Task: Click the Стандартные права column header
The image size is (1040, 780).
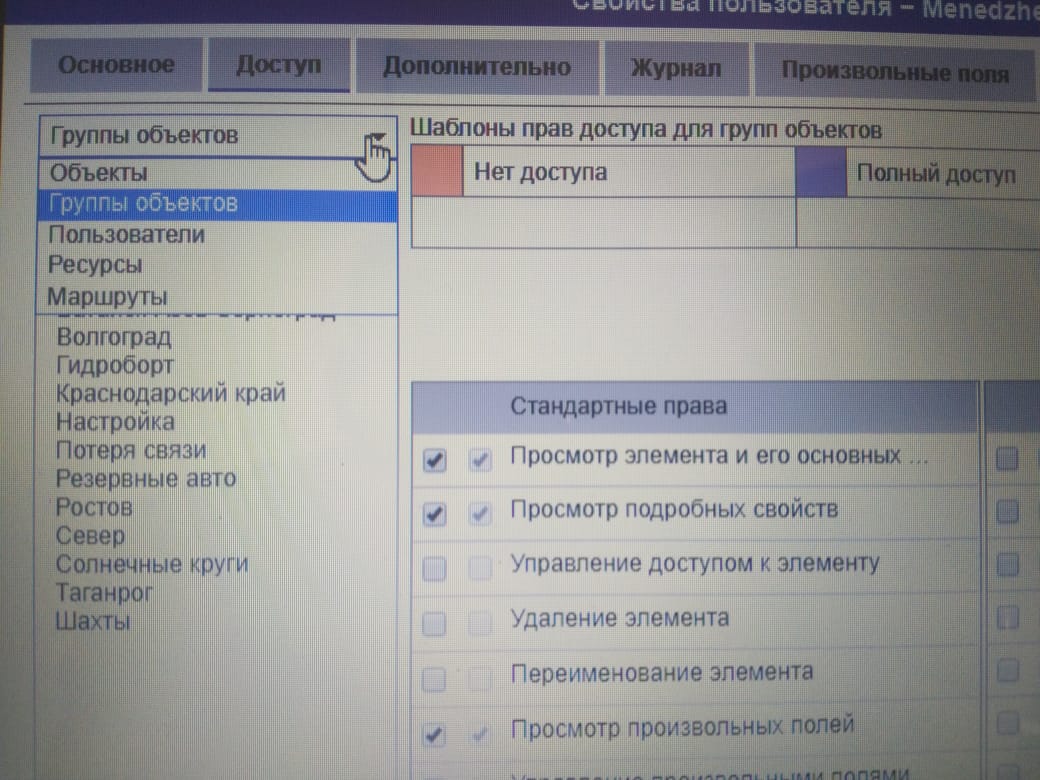Action: click(619, 407)
